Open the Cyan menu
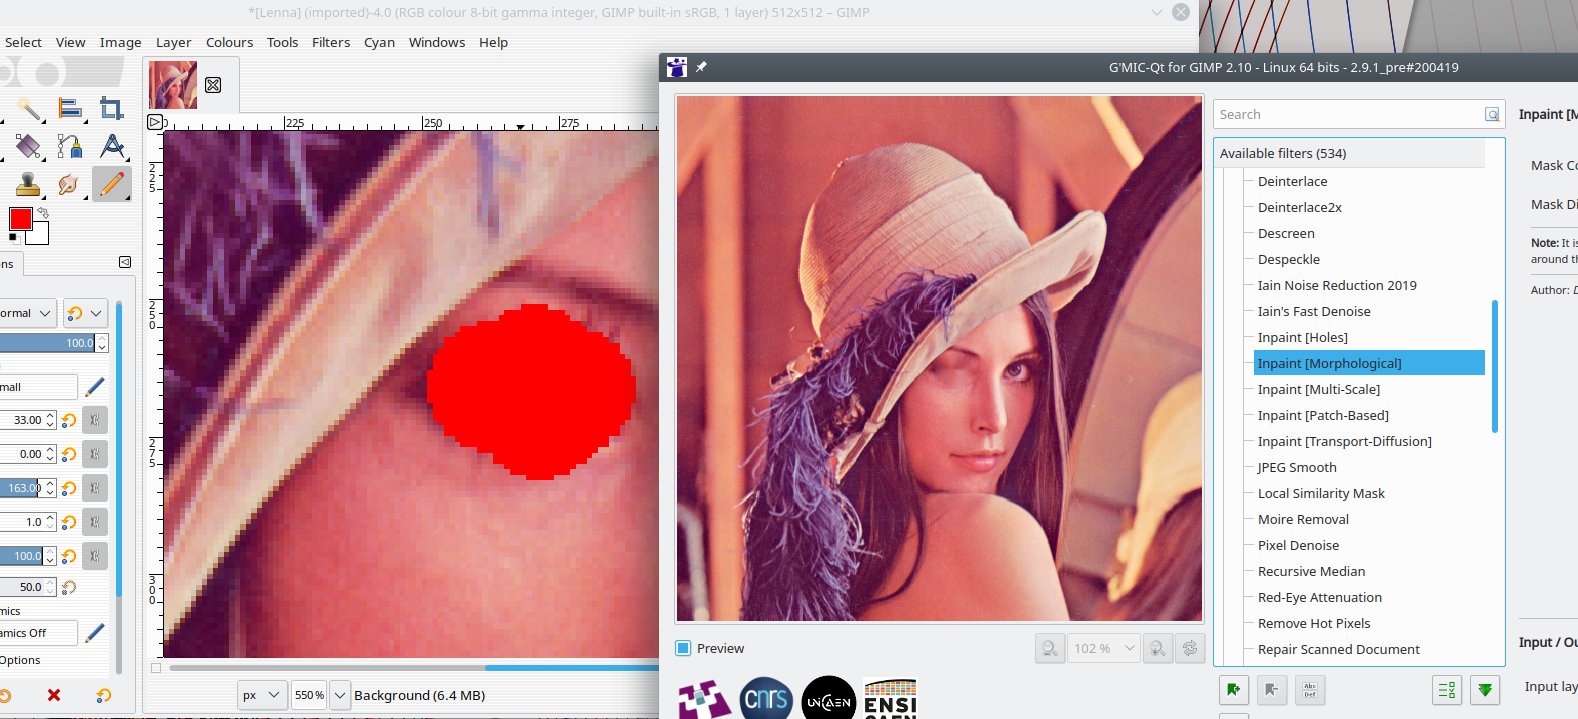Image resolution: width=1578 pixels, height=719 pixels. (379, 42)
